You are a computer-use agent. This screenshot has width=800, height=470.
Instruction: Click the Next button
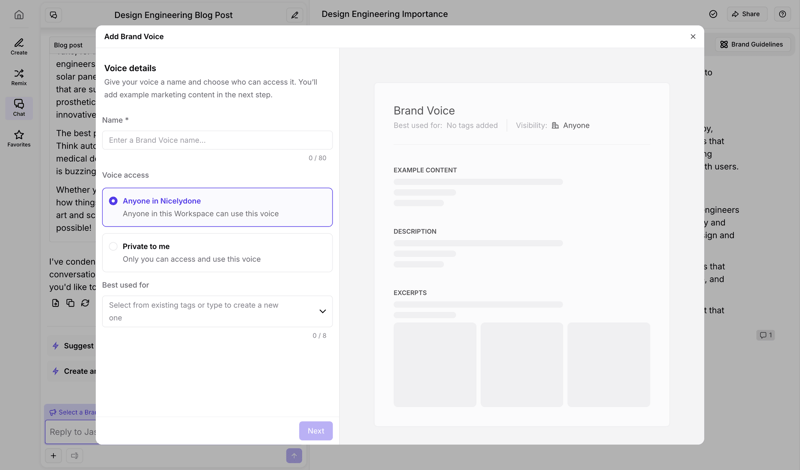pyautogui.click(x=315, y=431)
